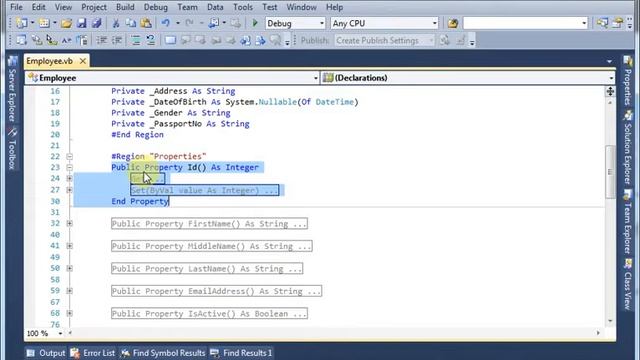Save Employee.vb with the floppy disk icon
This screenshot has height=360, width=640.
[82, 23]
